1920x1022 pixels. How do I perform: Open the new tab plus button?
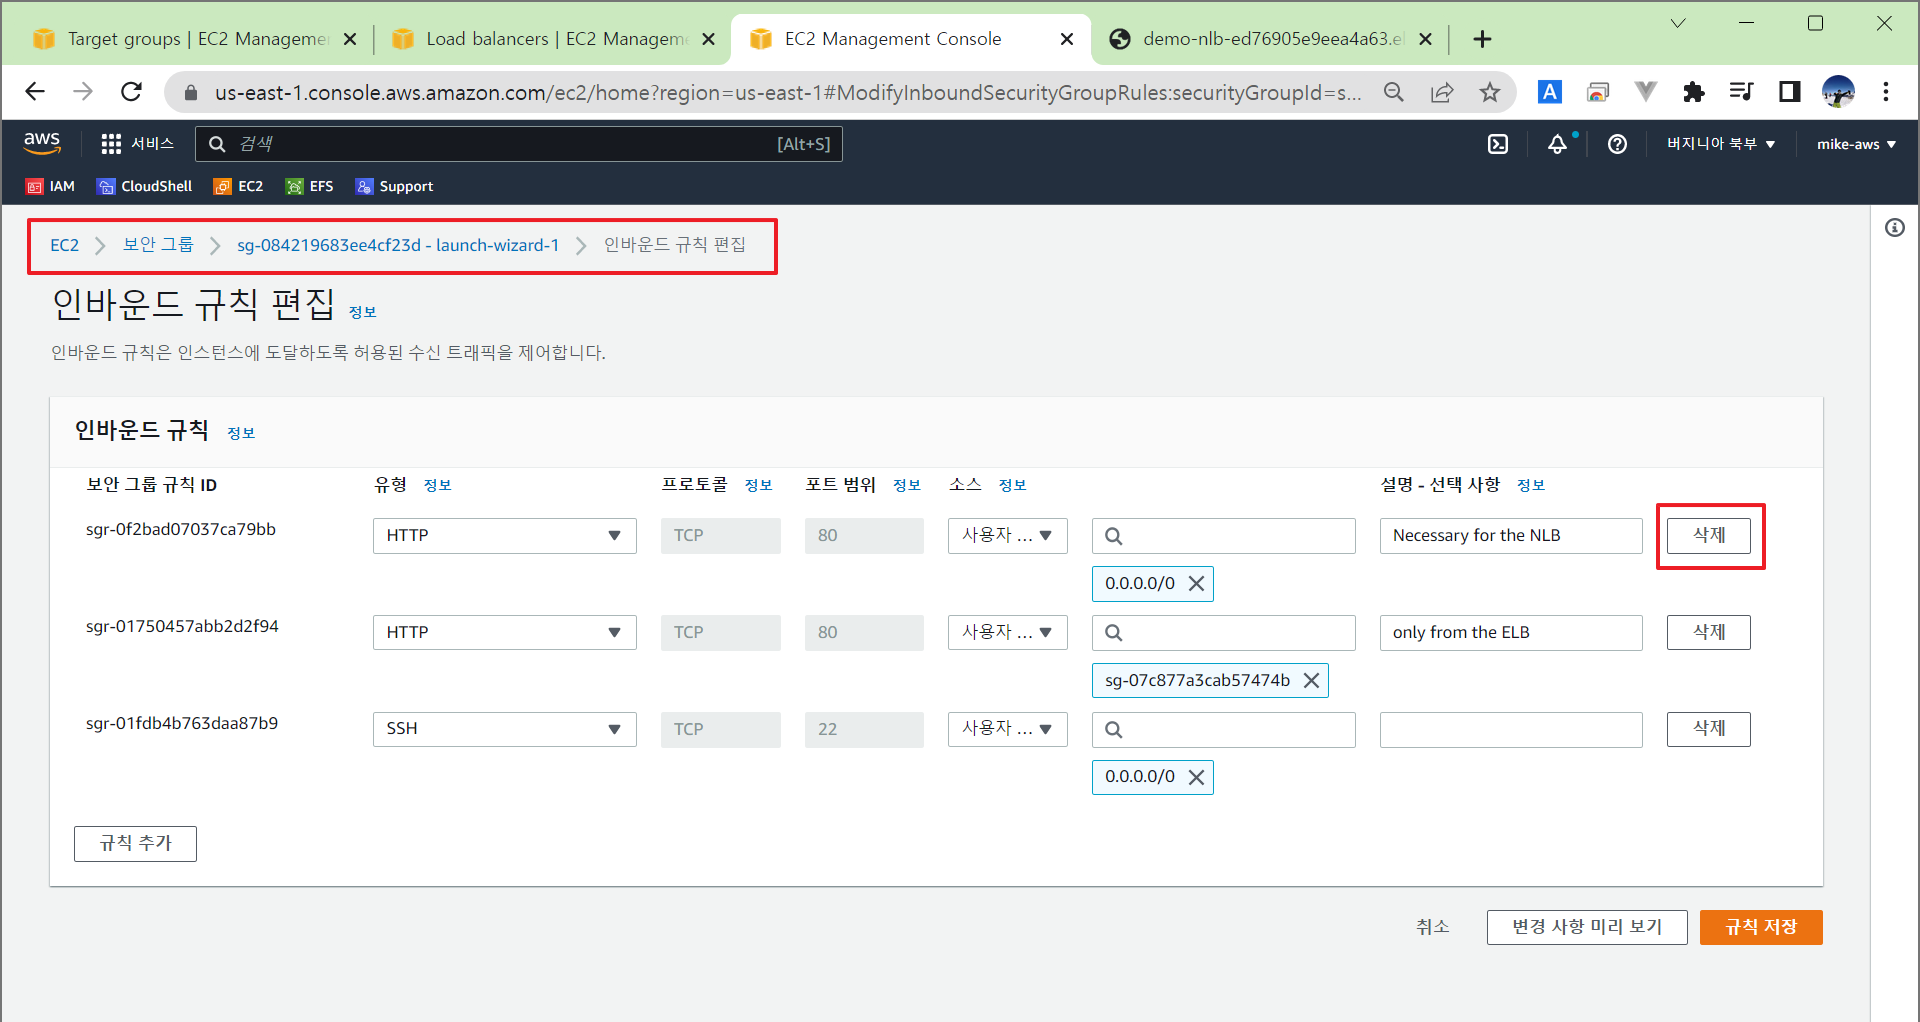point(1482,39)
